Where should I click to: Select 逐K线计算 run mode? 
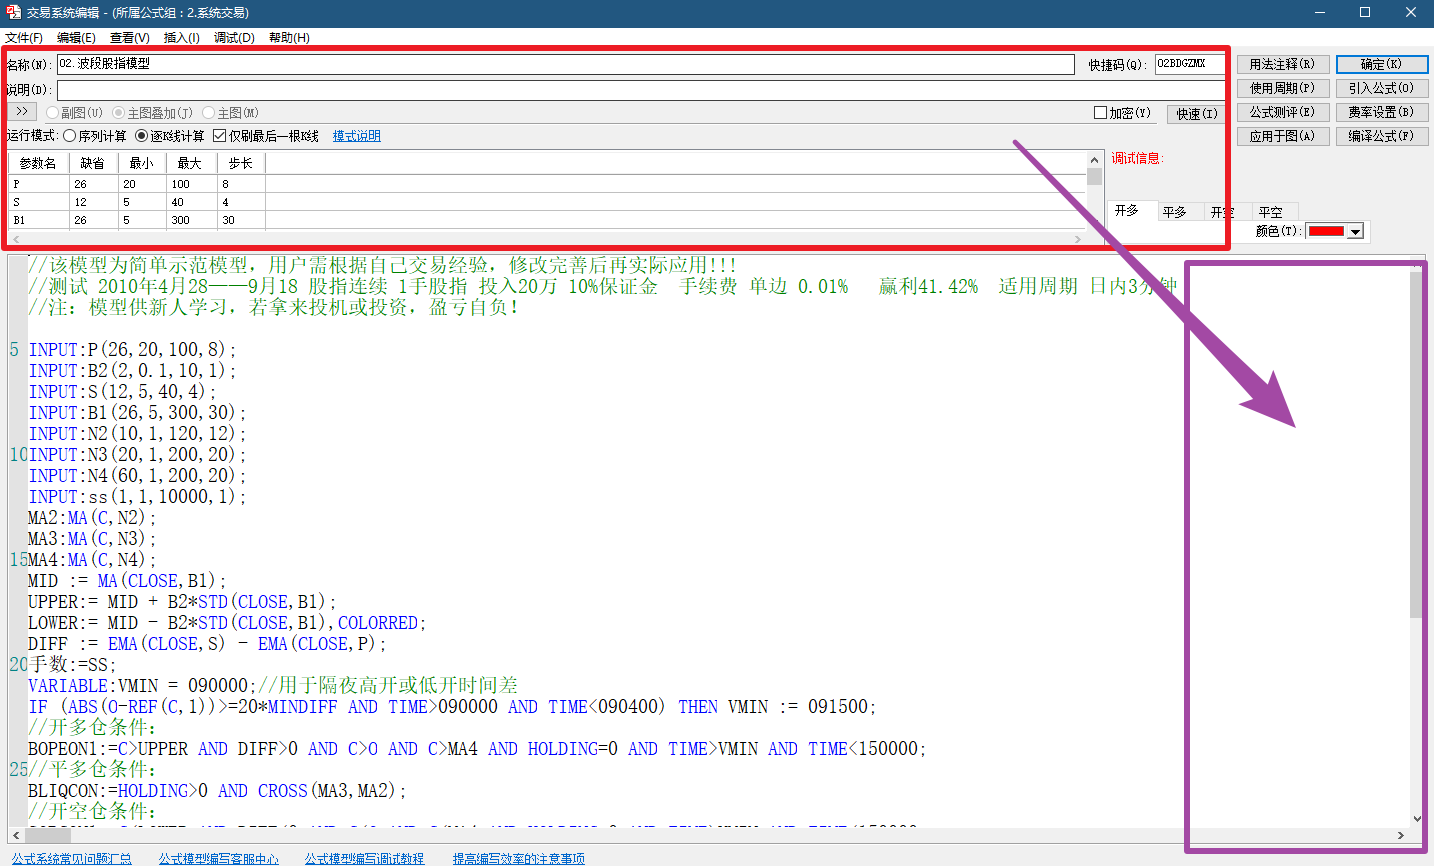click(x=170, y=136)
